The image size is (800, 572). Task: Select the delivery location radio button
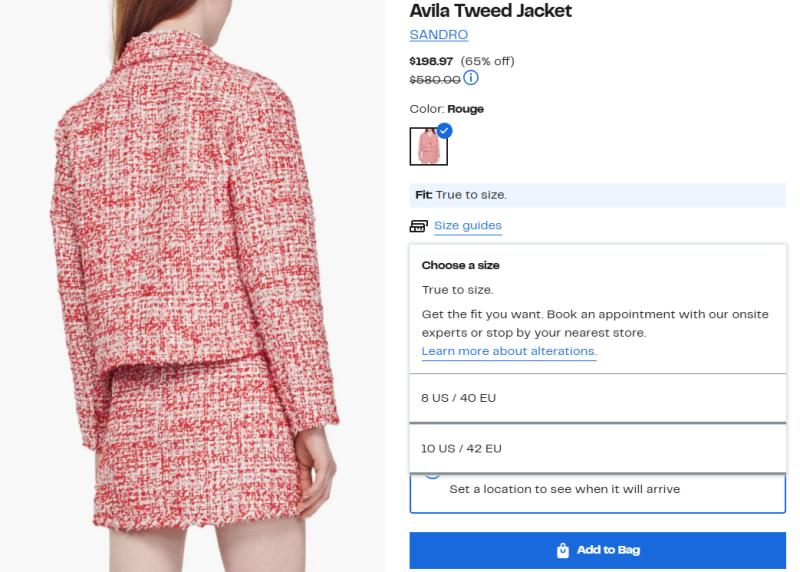[432, 473]
